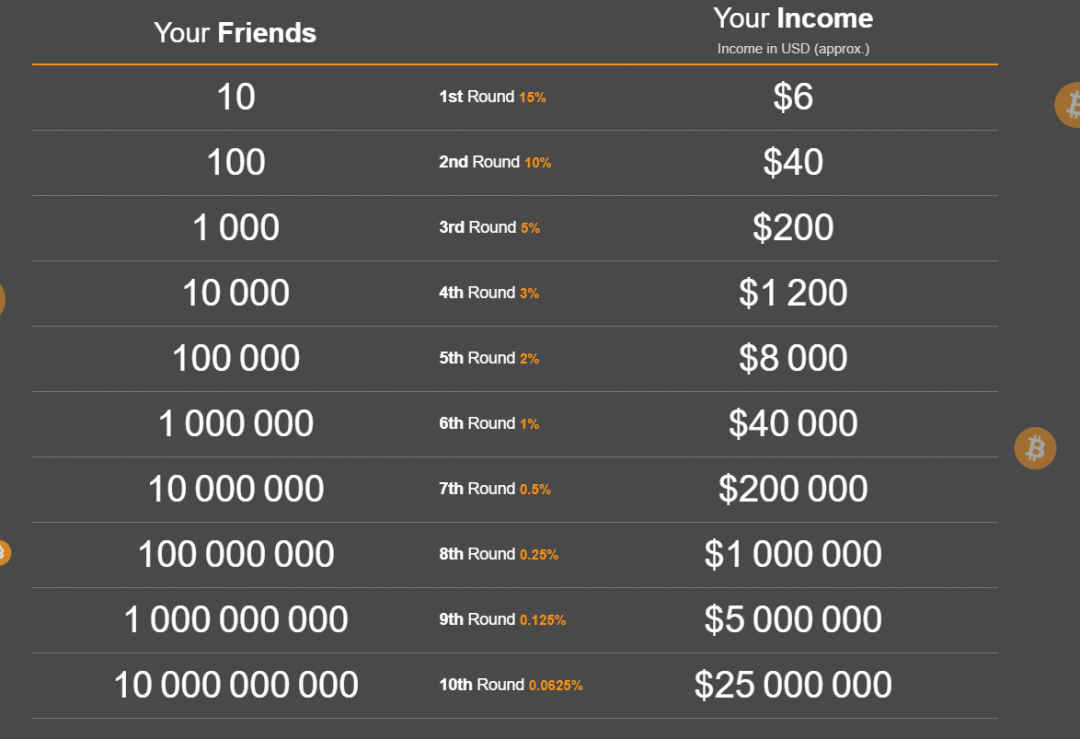Screen dimensions: 1080x739
Task: Click the $1 000 000 income value
Action: (793, 554)
